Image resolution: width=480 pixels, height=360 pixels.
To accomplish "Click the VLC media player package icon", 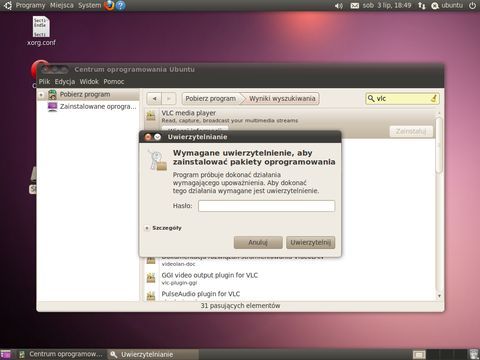I will point(151,116).
